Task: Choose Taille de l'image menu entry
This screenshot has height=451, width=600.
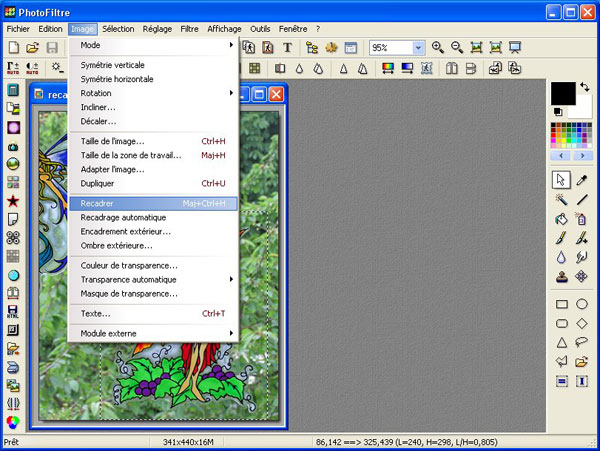Action: [x=153, y=141]
